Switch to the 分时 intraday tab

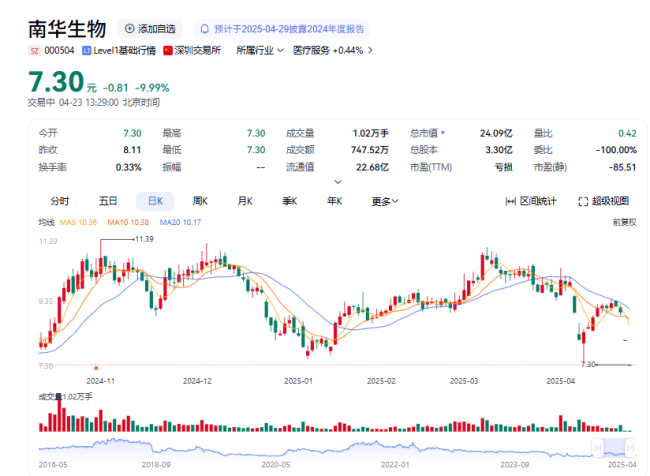pyautogui.click(x=60, y=201)
